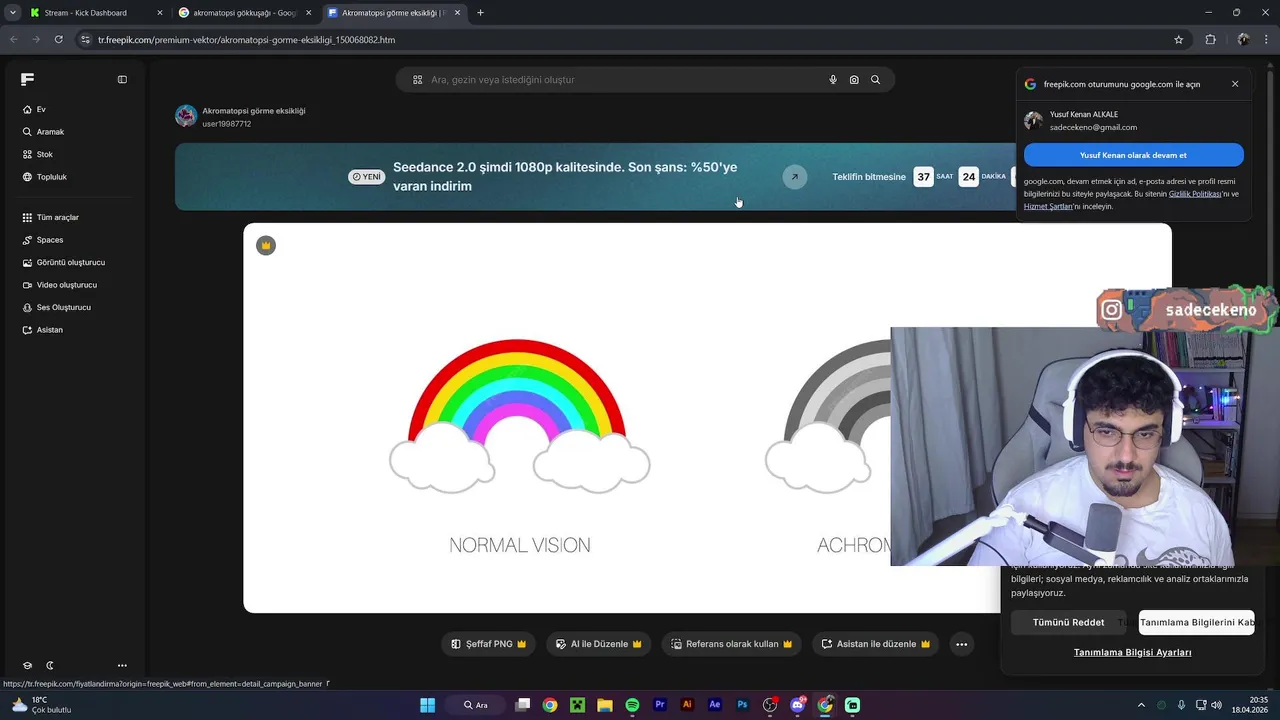Open the Chrome three-dot menu

pos(1267,40)
